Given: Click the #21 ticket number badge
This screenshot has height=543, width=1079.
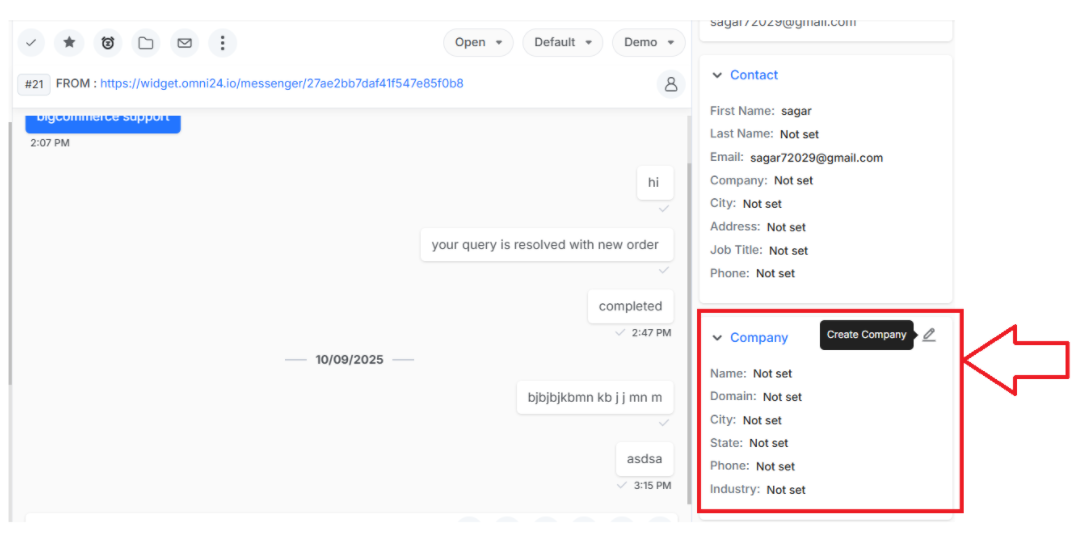Looking at the screenshot, I should click(x=34, y=85).
